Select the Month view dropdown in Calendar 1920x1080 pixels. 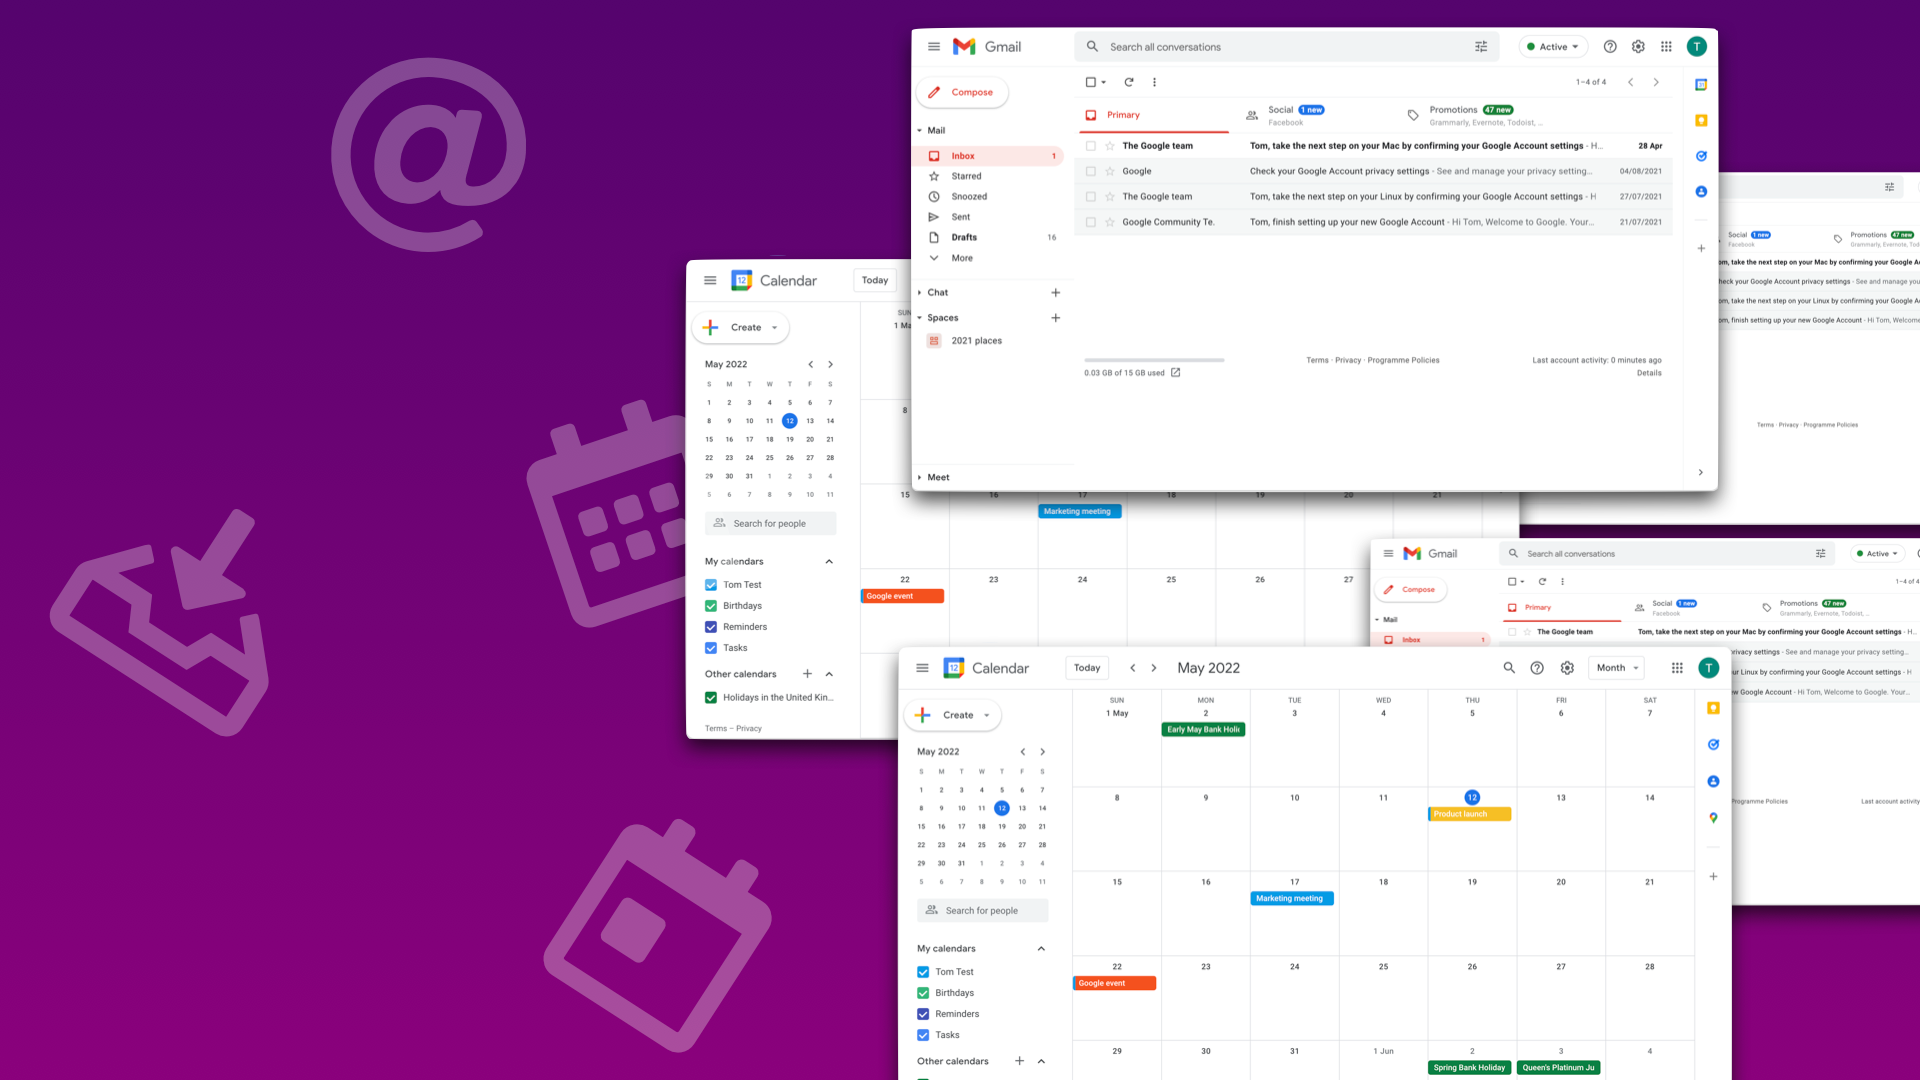[x=1615, y=667]
